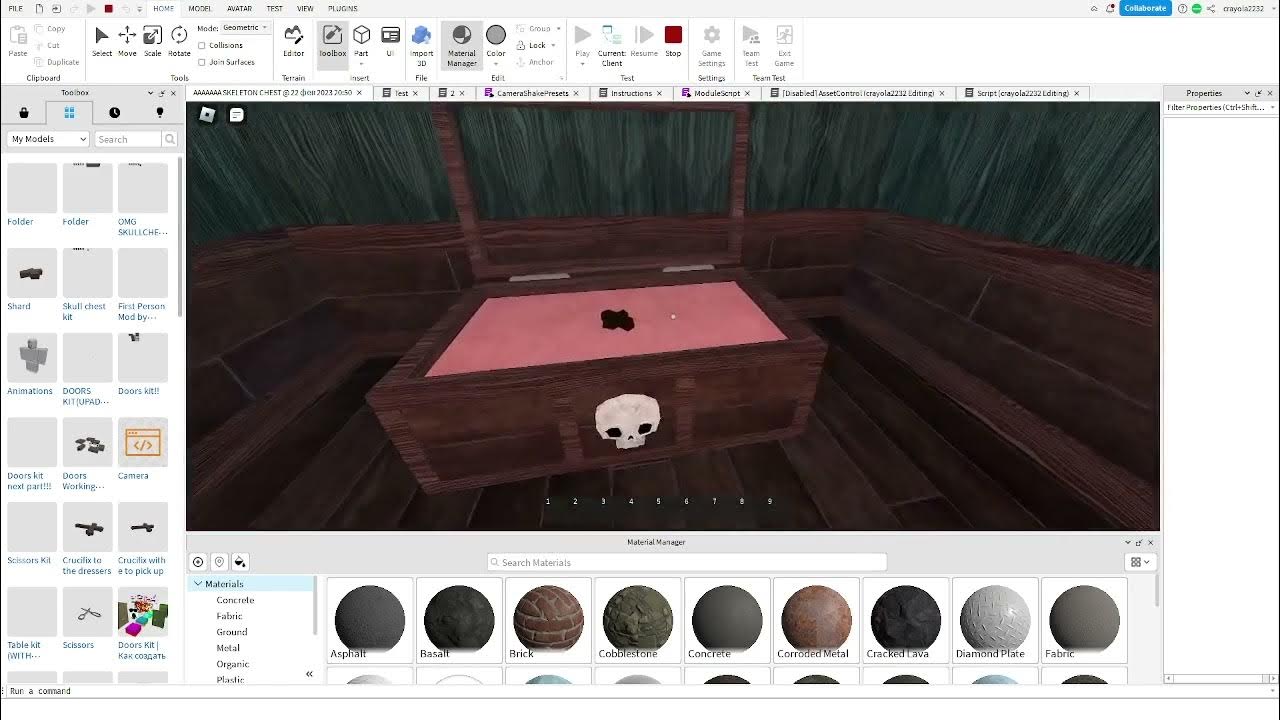1280x720 pixels.
Task: Switch to the PLUGINS ribbon tab
Action: 343,8
